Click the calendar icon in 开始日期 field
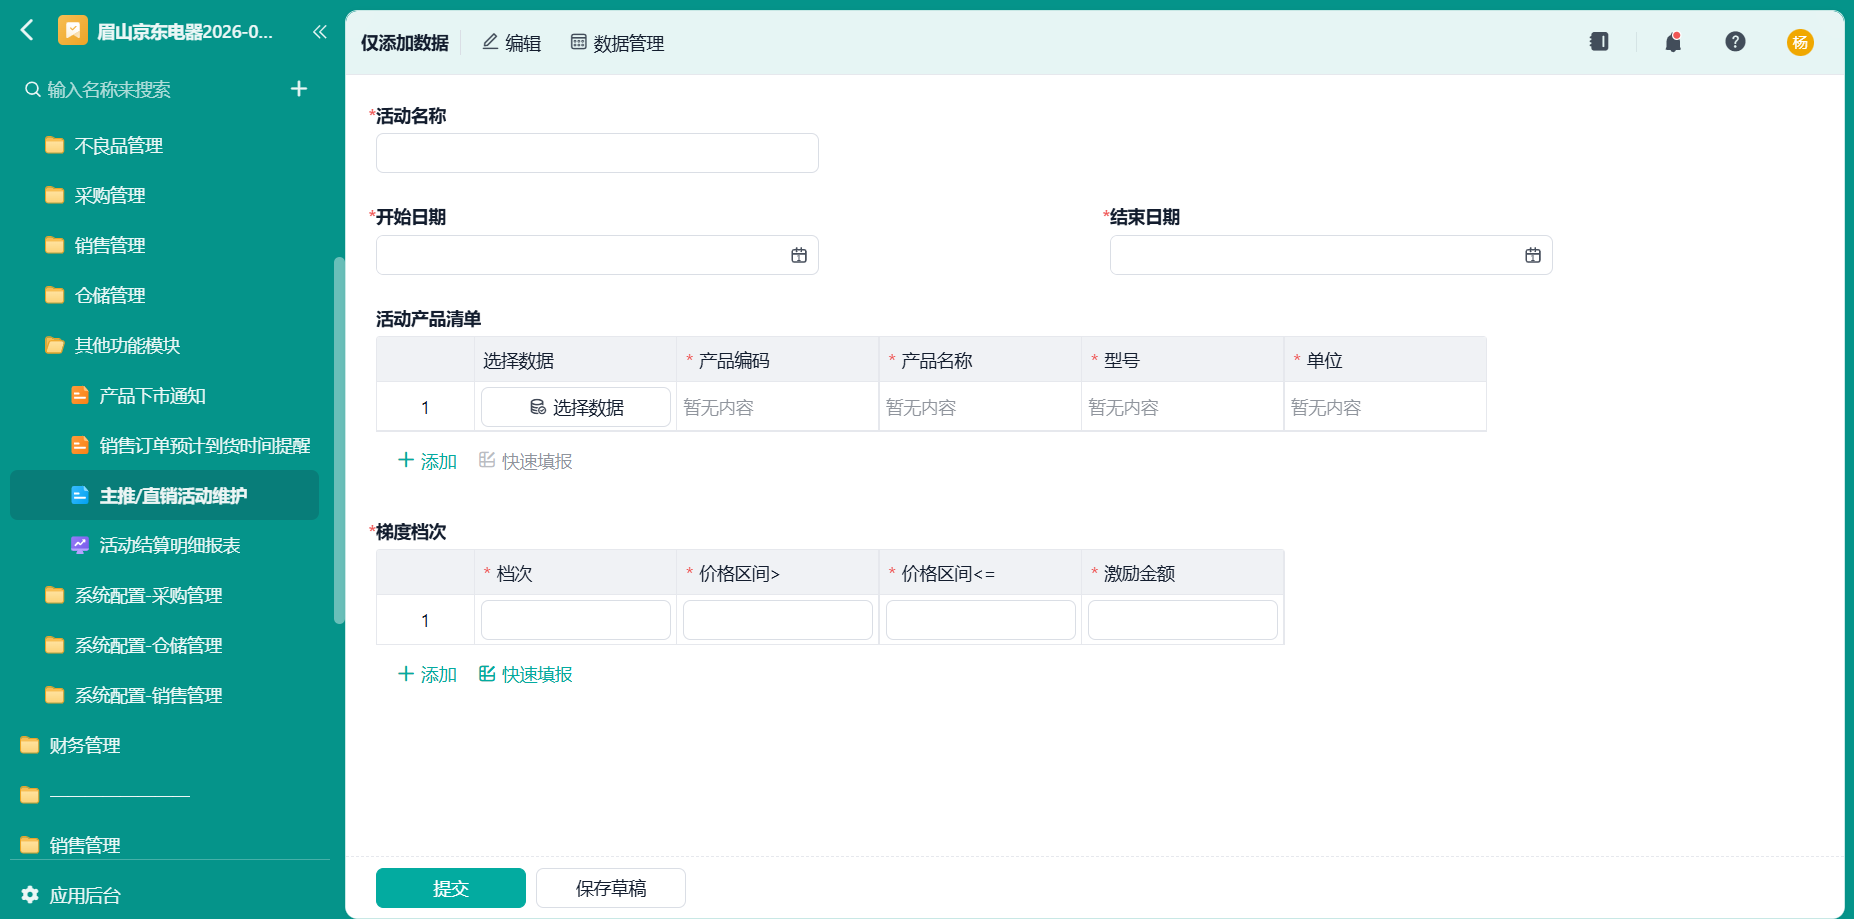Viewport: 1854px width, 919px height. click(x=799, y=255)
